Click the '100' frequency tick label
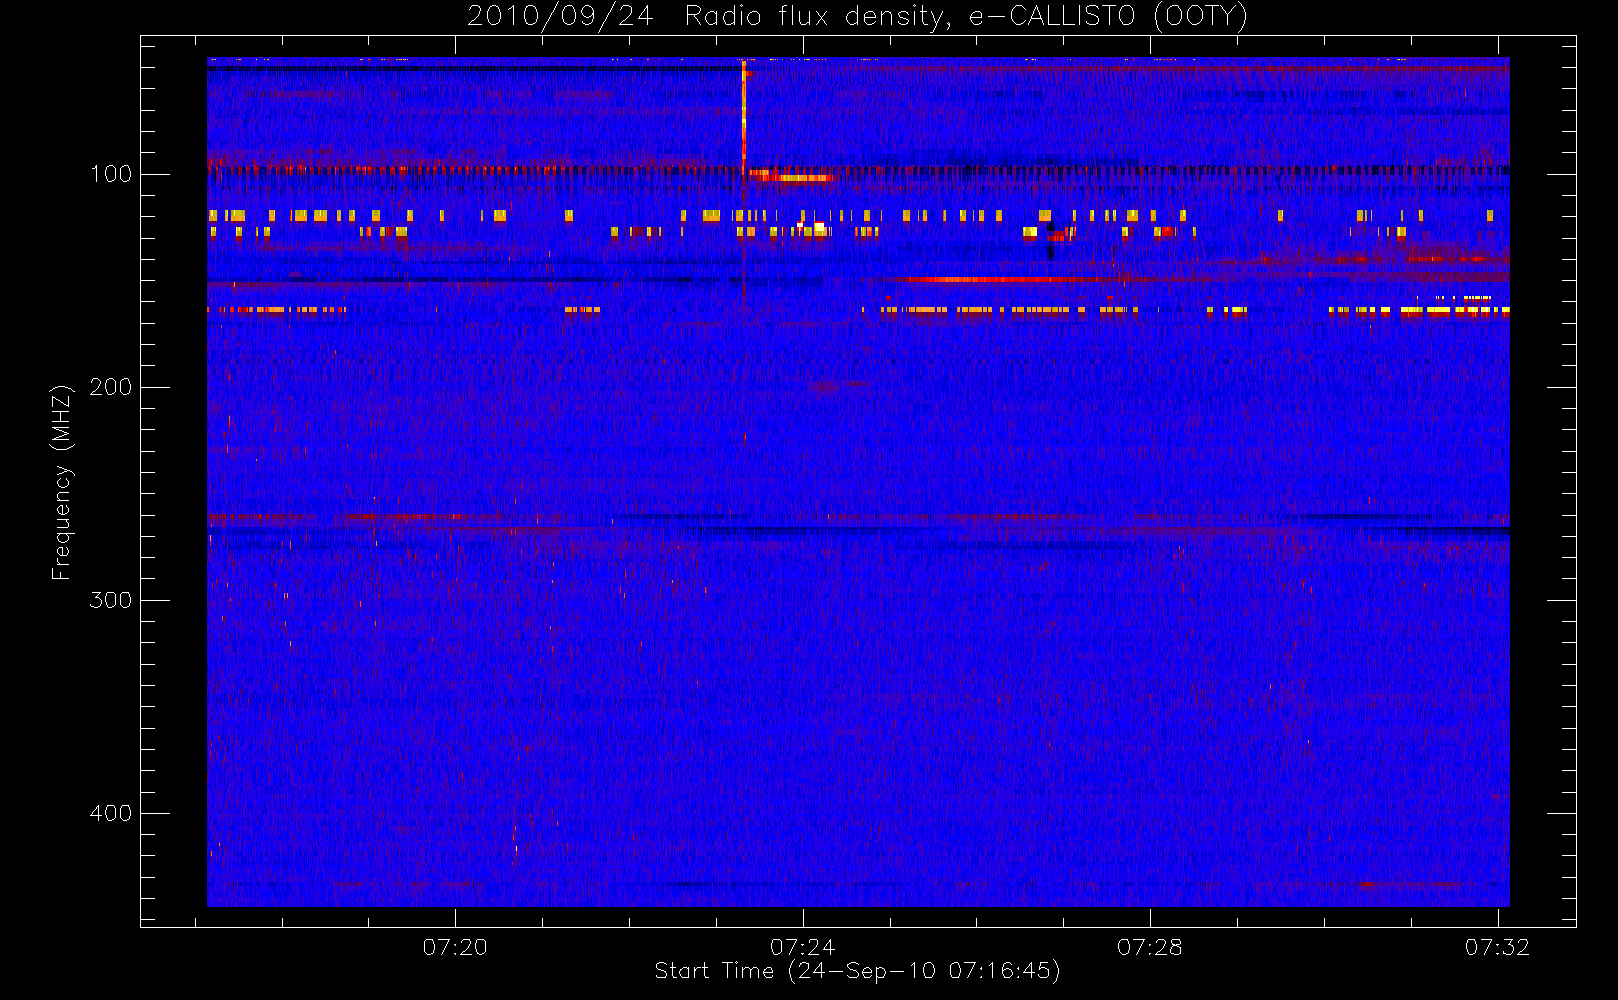 [110, 174]
